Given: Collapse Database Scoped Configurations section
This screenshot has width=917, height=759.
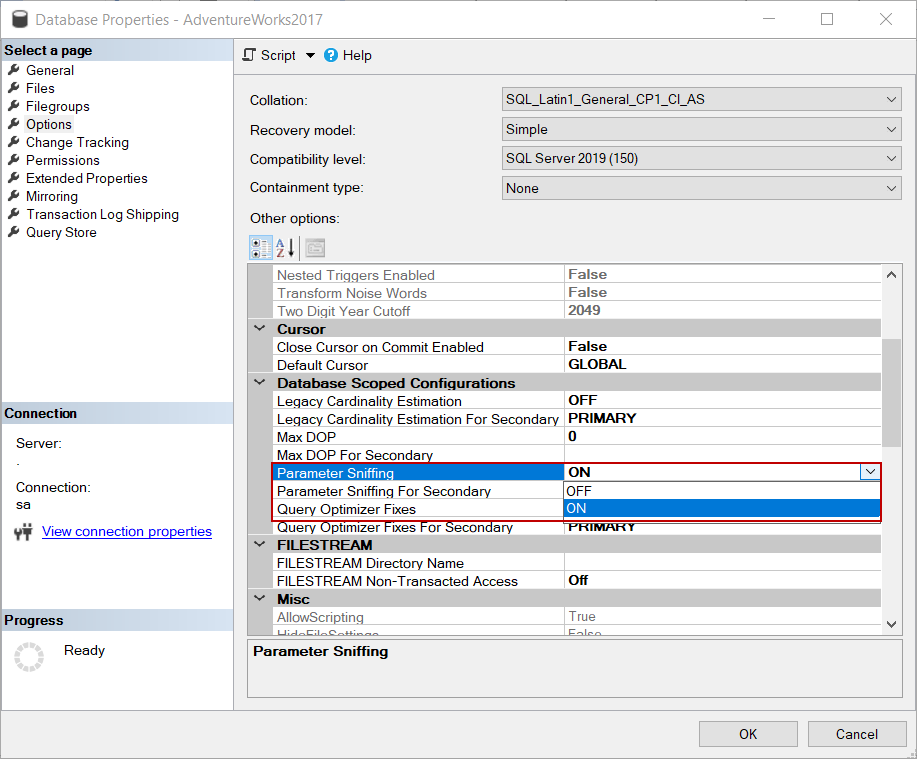Looking at the screenshot, I should click(260, 383).
